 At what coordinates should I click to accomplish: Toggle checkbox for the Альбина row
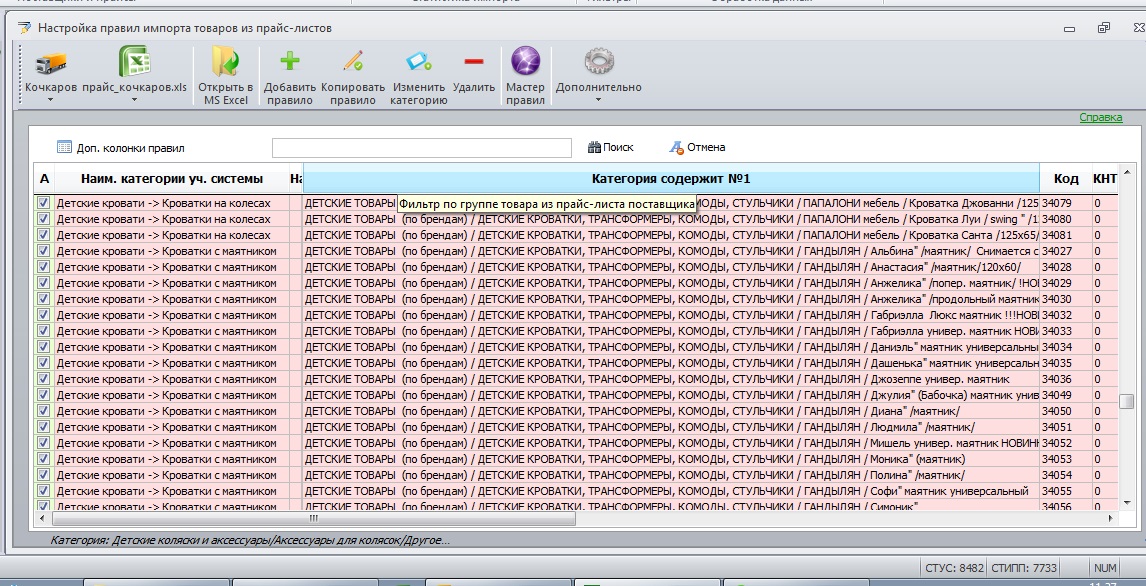point(43,251)
